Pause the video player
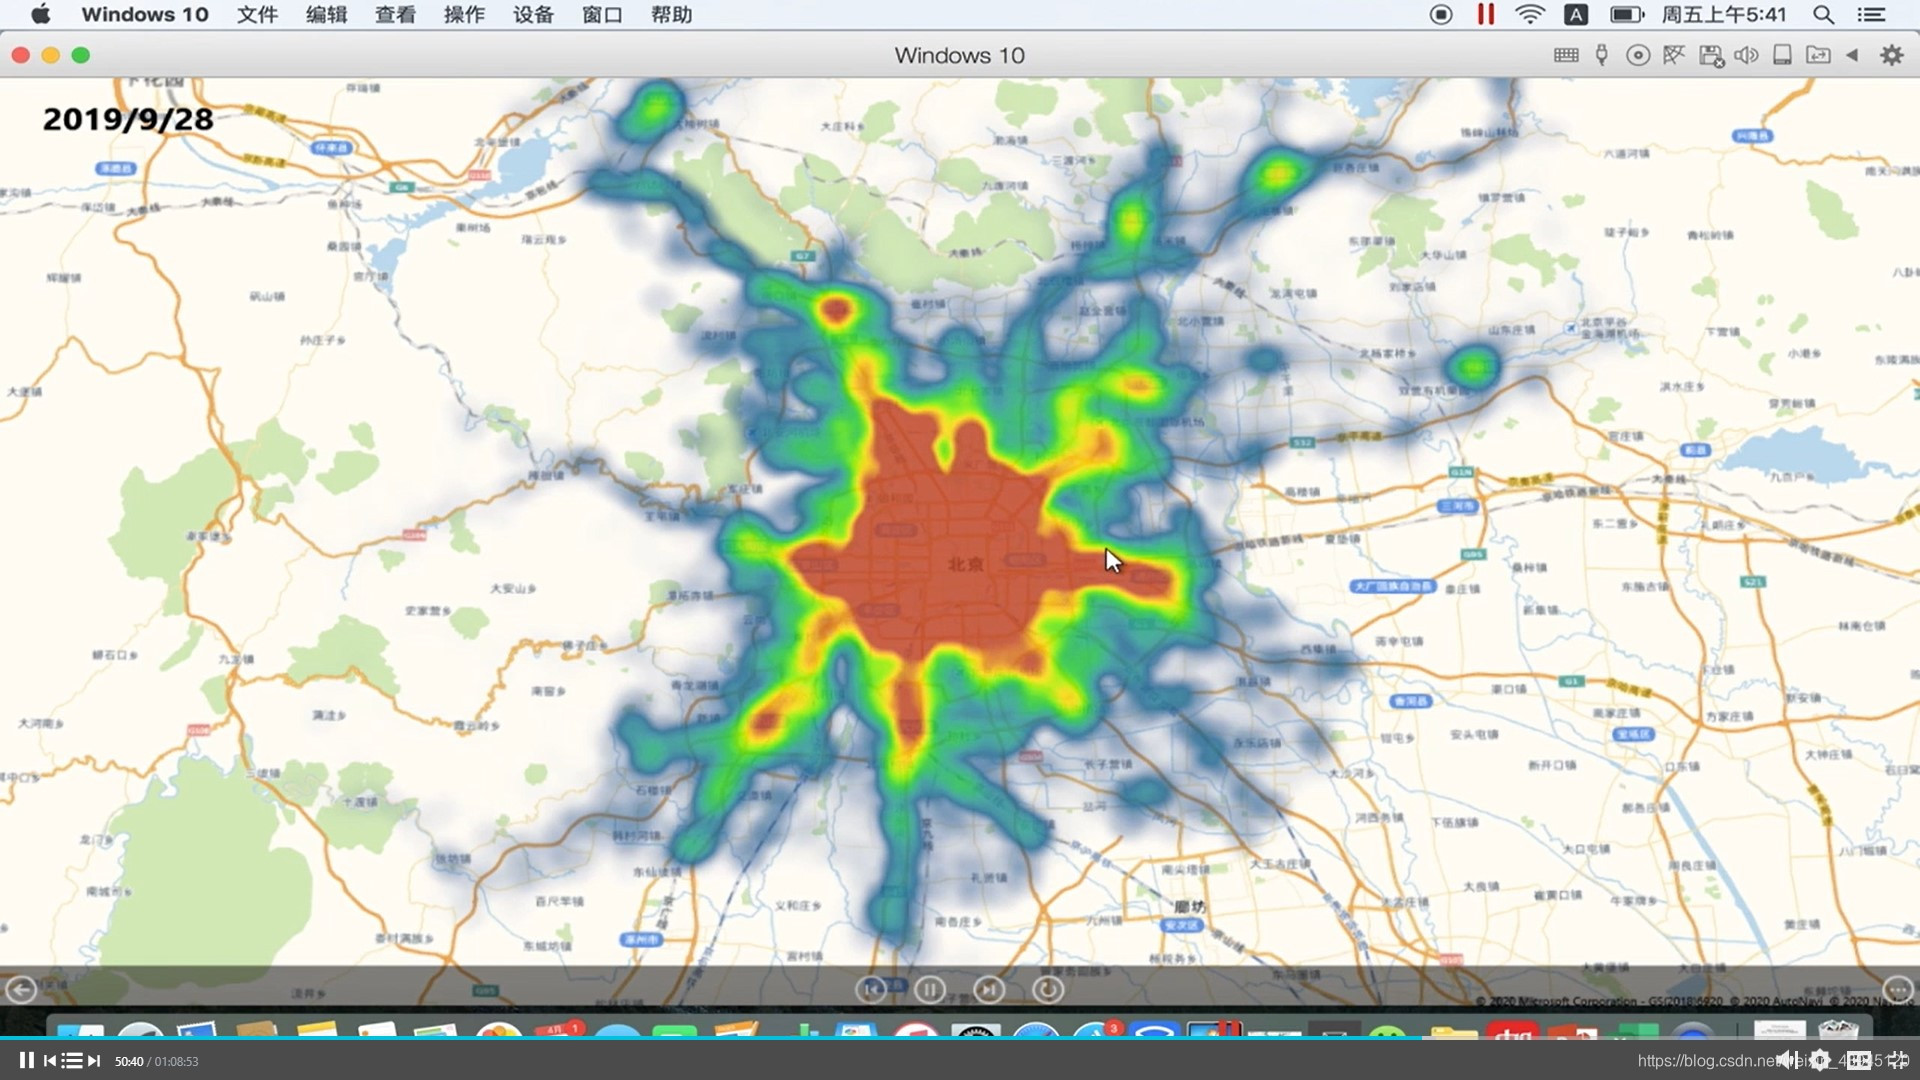This screenshot has height=1080, width=1920. point(26,1060)
